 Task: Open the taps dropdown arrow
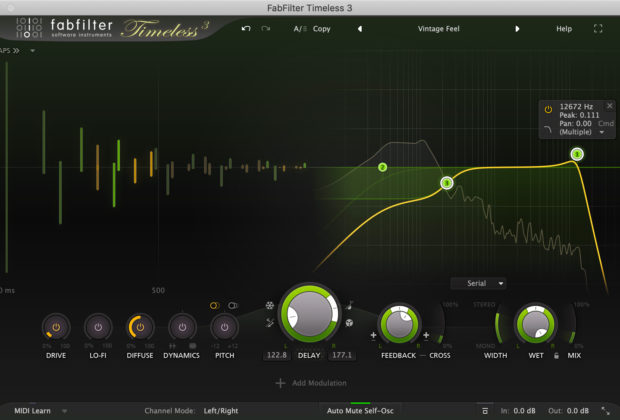[x=32, y=51]
